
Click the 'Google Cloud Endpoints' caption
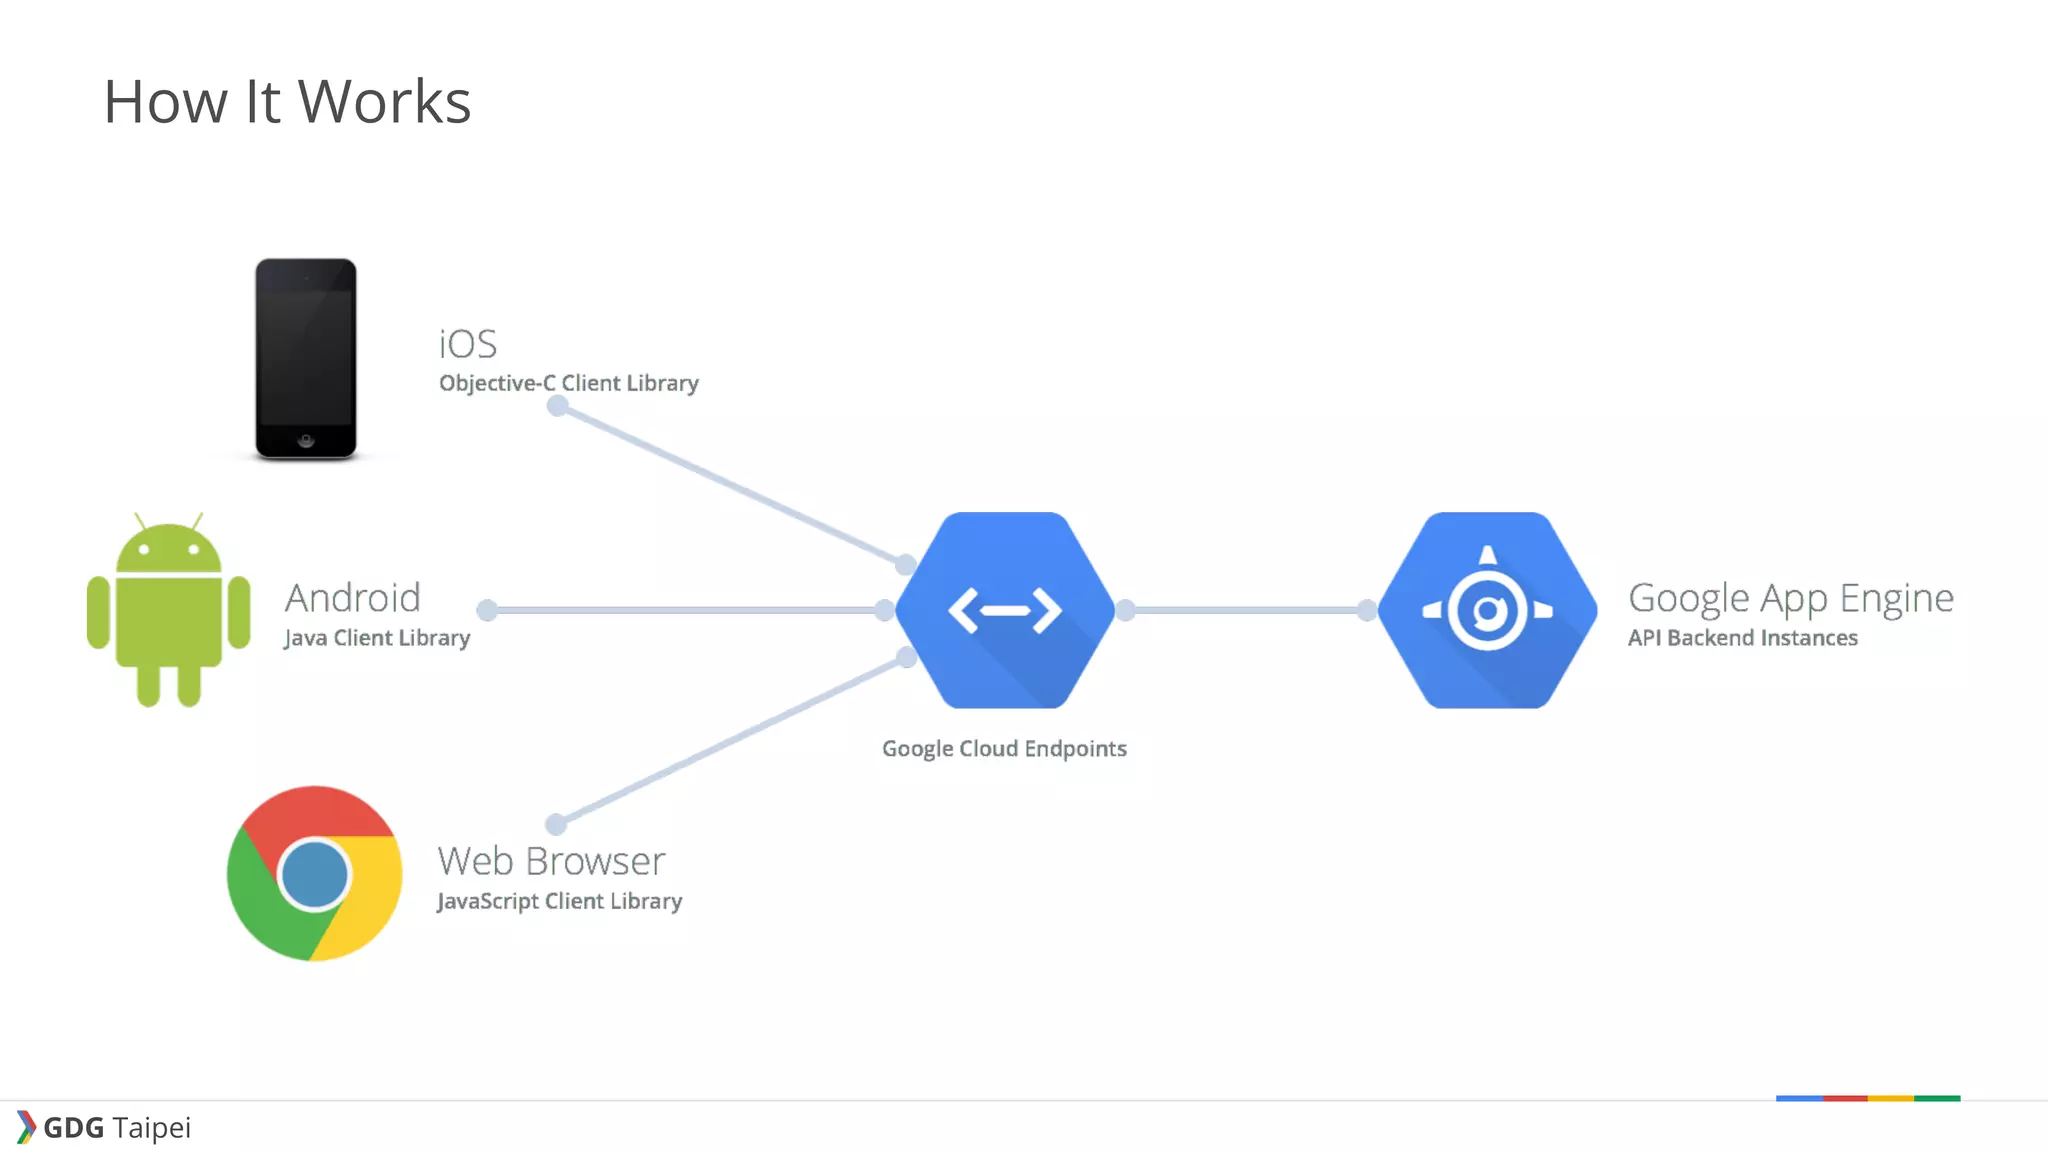tap(1004, 749)
